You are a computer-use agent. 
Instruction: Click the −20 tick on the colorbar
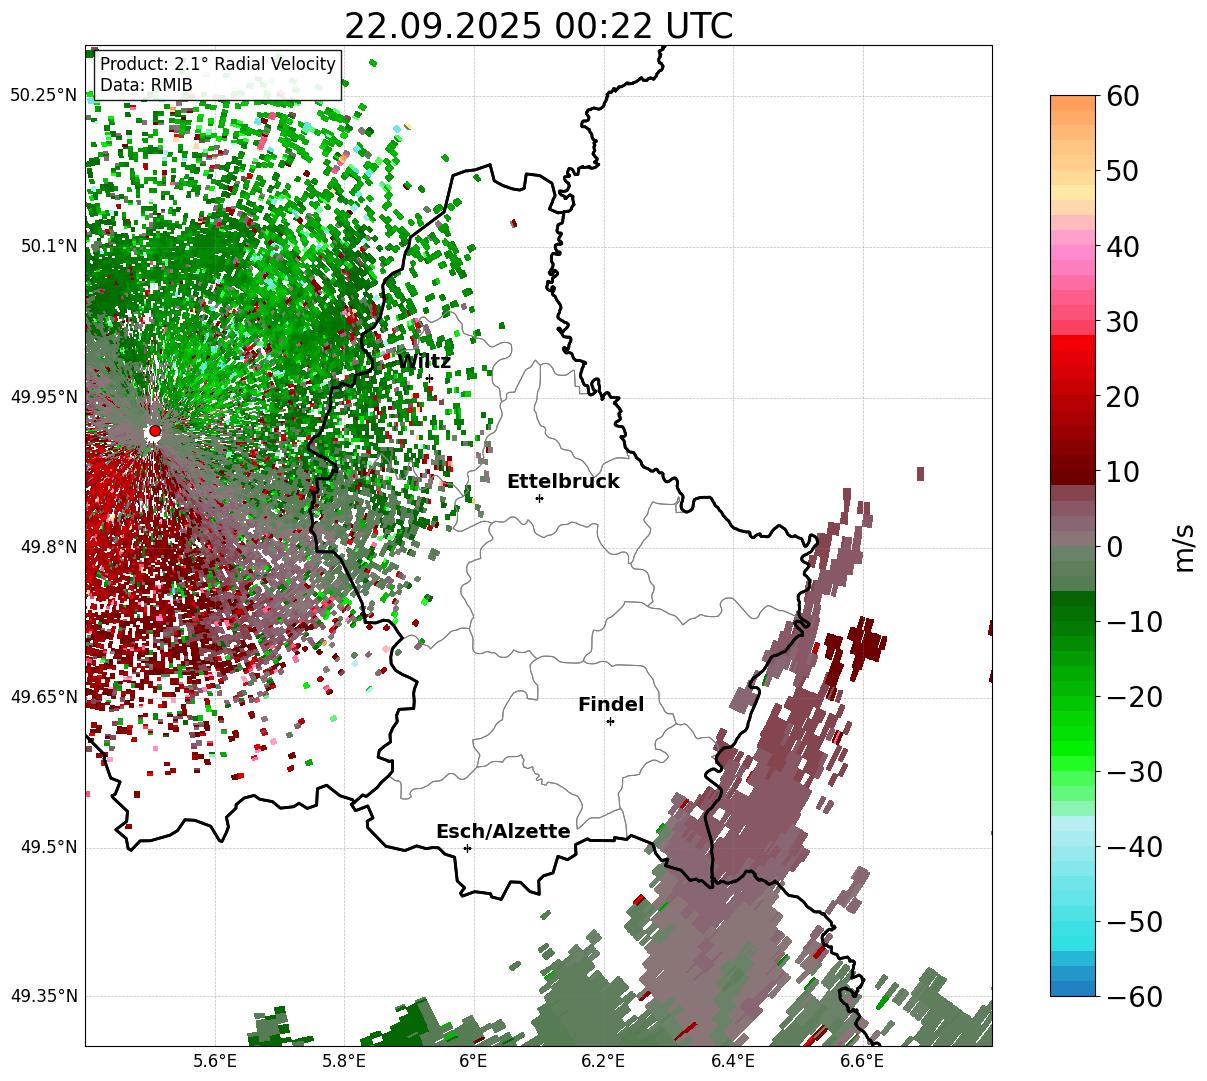pyautogui.click(x=1134, y=696)
